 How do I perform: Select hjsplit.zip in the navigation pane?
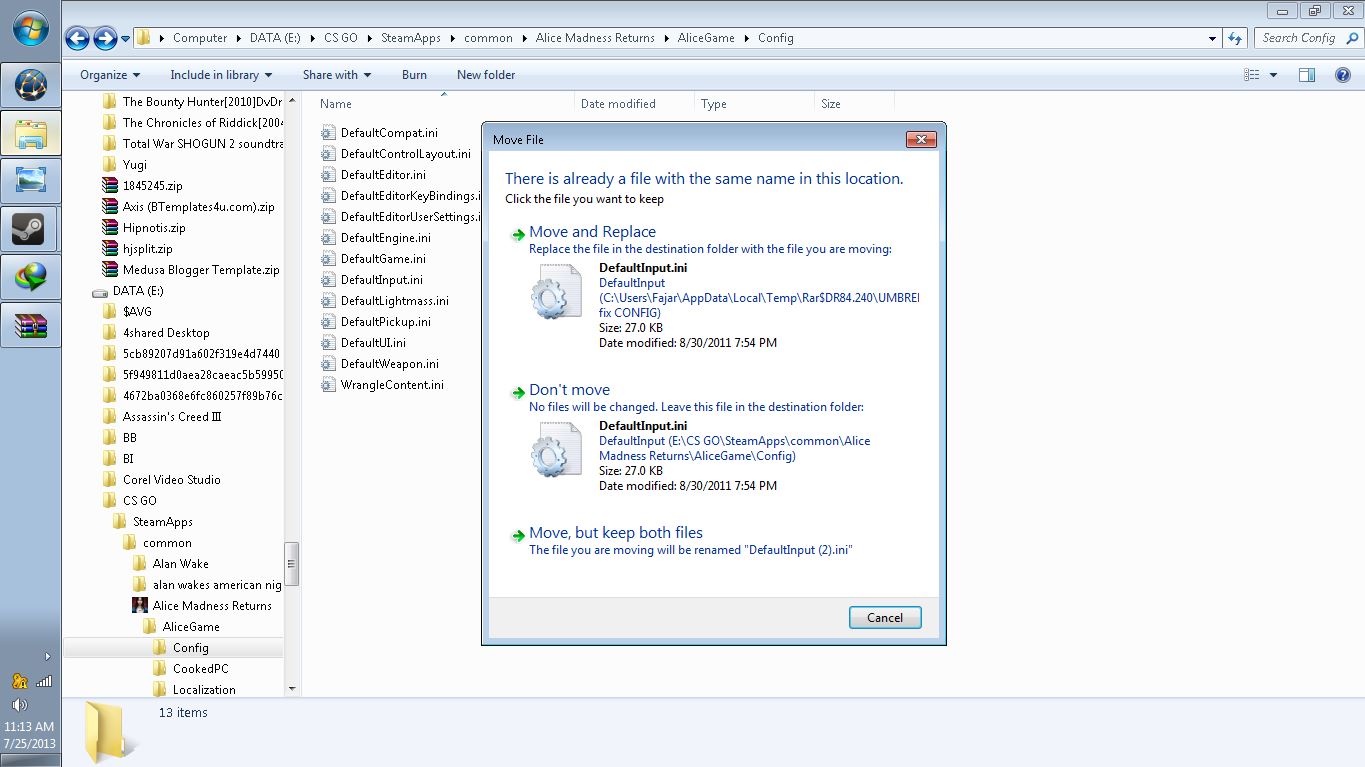137,249
